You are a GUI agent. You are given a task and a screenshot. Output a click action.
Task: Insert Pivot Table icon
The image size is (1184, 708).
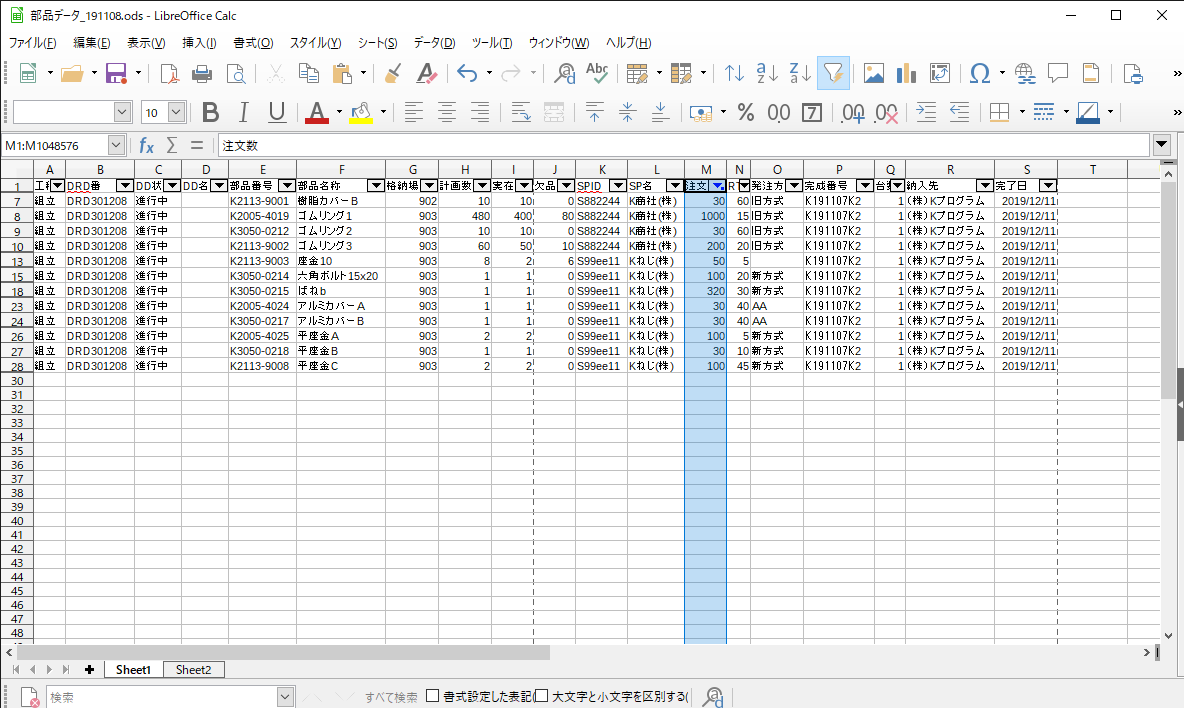click(939, 73)
